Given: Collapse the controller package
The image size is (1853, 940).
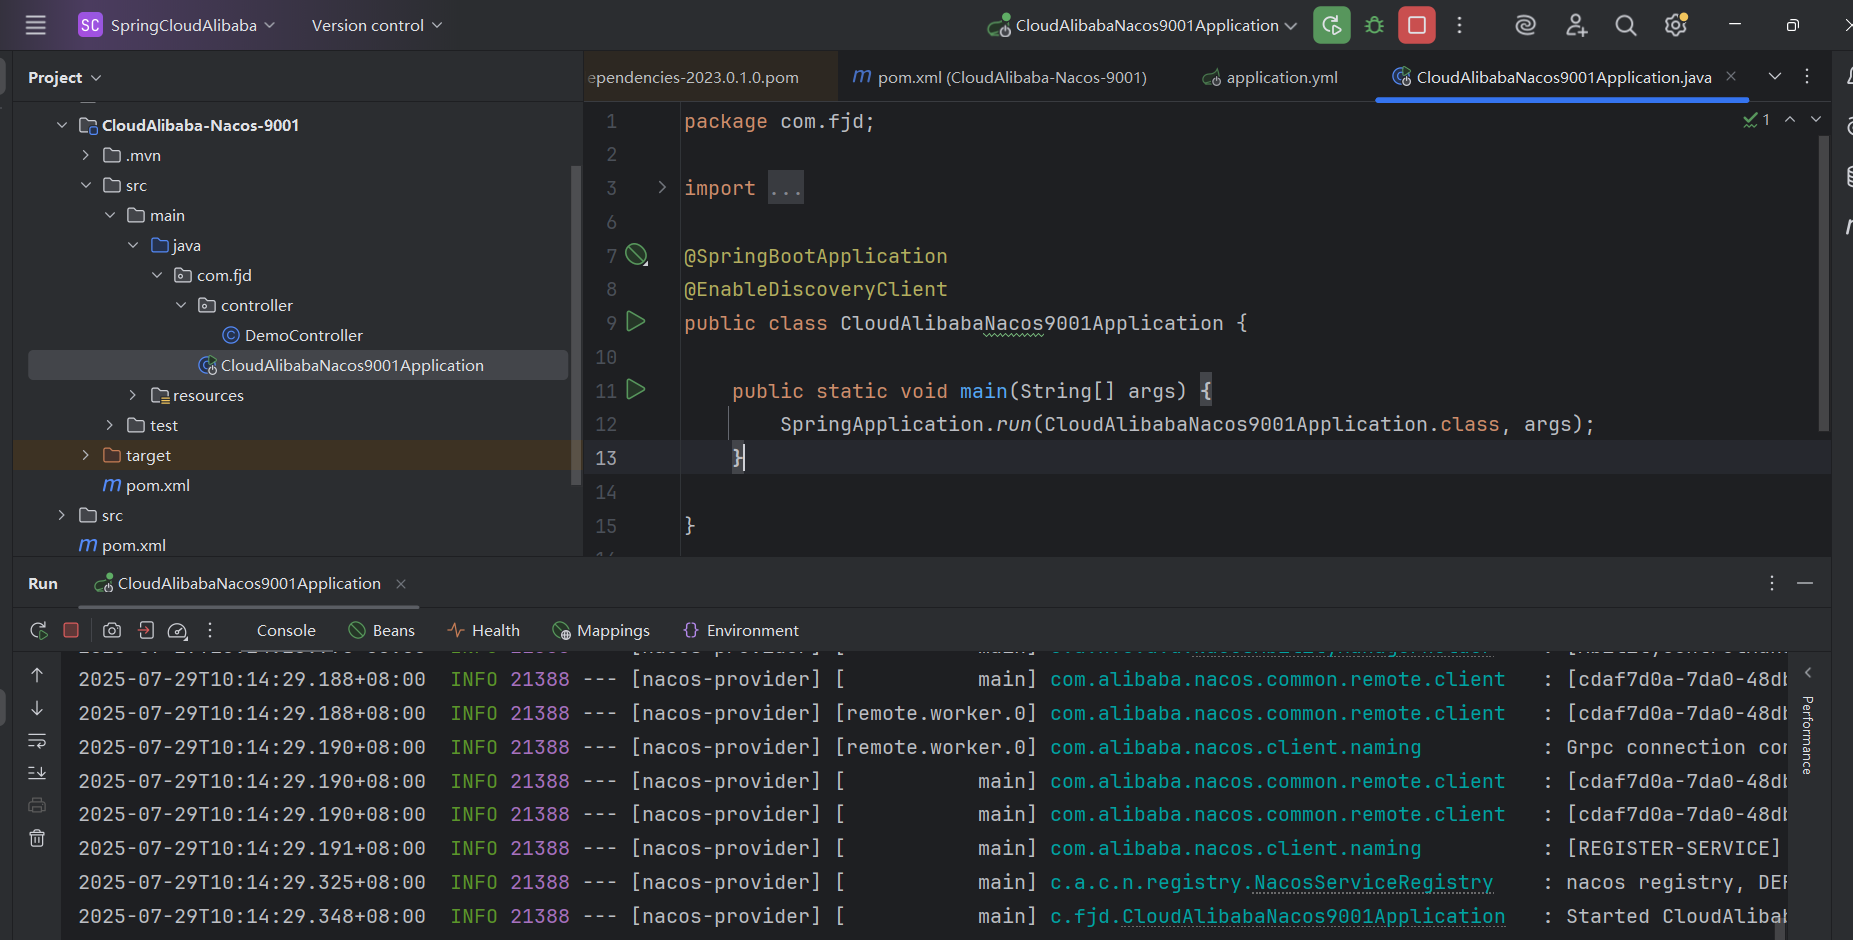Looking at the screenshot, I should (x=182, y=305).
